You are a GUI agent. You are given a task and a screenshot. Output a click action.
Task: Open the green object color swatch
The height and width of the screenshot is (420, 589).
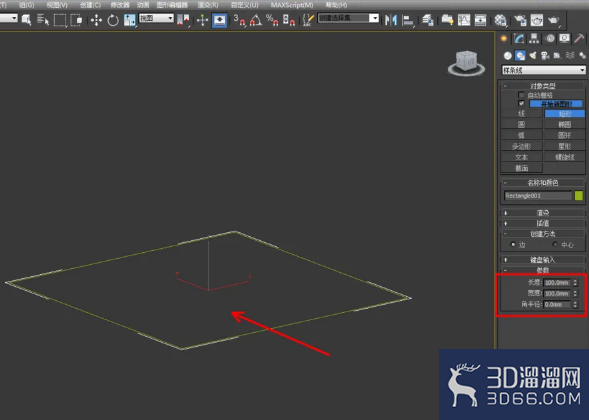(579, 196)
